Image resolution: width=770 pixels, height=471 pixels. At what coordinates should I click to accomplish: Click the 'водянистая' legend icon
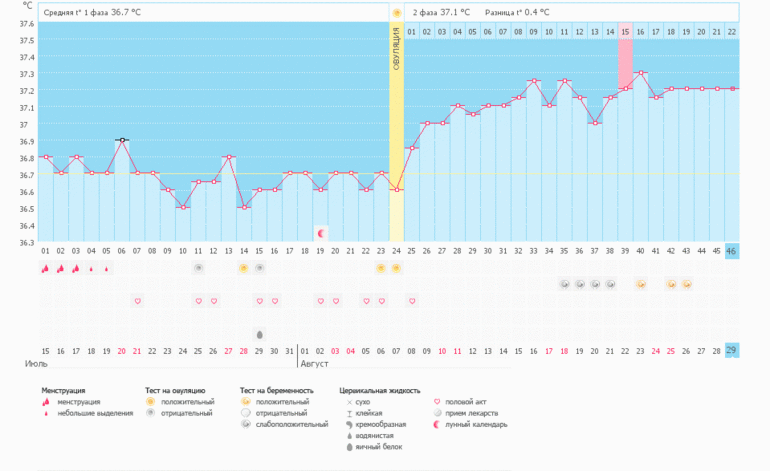[x=349, y=436]
